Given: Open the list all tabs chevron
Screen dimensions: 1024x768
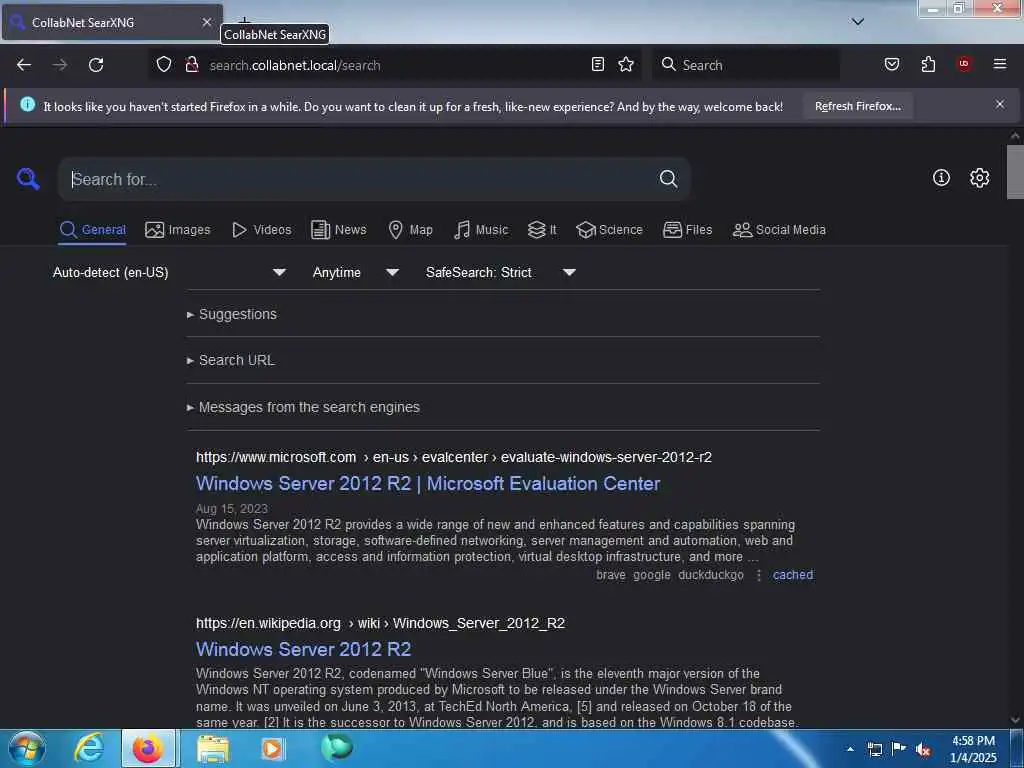Looking at the screenshot, I should pyautogui.click(x=858, y=22).
